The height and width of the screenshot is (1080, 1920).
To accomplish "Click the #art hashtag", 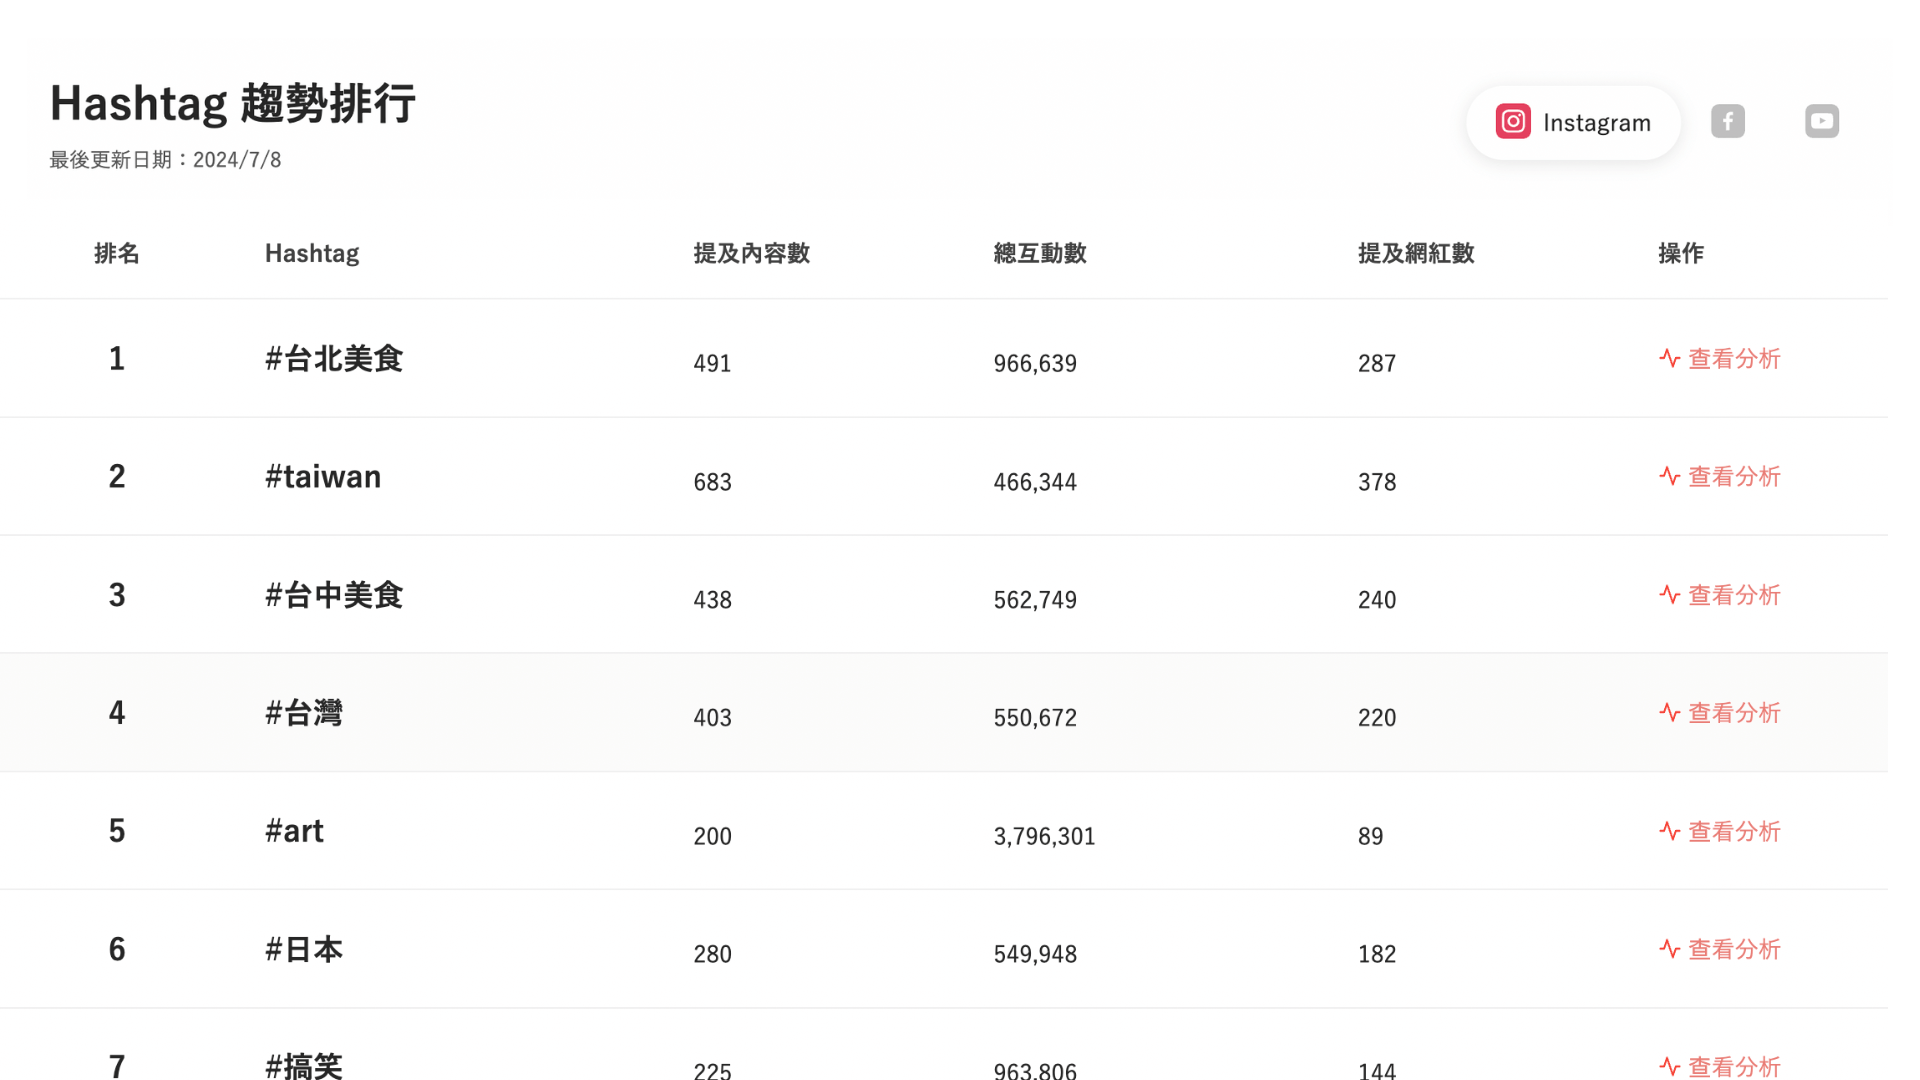I will 294,831.
